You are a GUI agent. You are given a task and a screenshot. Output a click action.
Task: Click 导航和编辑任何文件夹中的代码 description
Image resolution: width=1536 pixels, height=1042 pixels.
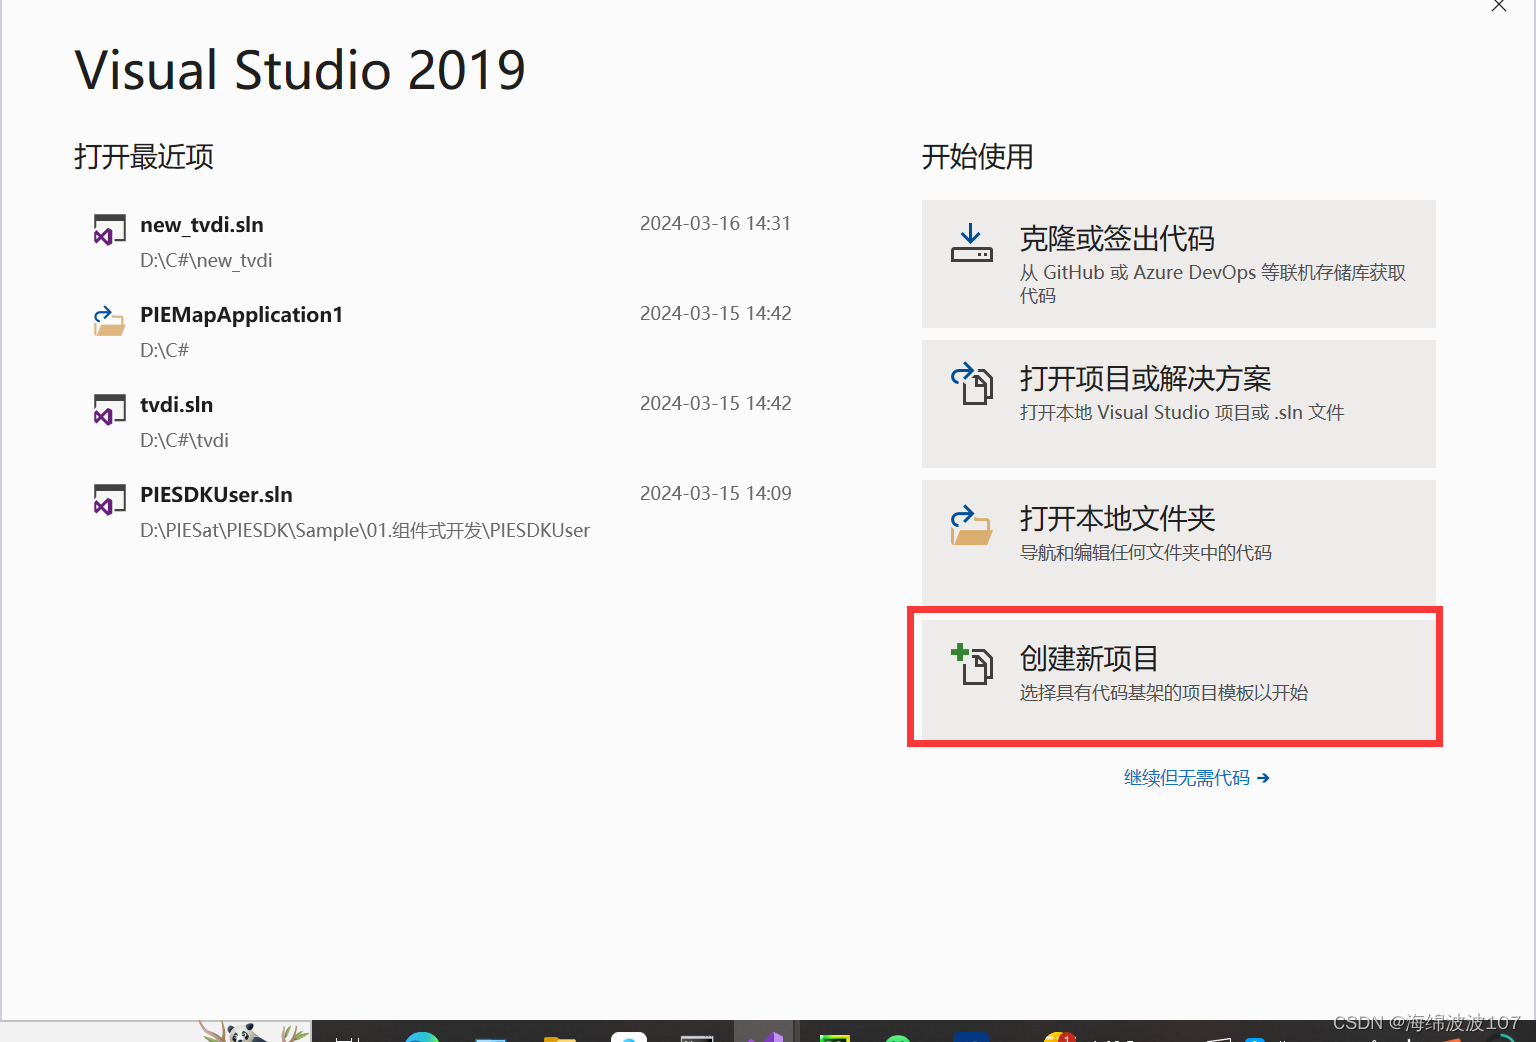[x=1145, y=553]
